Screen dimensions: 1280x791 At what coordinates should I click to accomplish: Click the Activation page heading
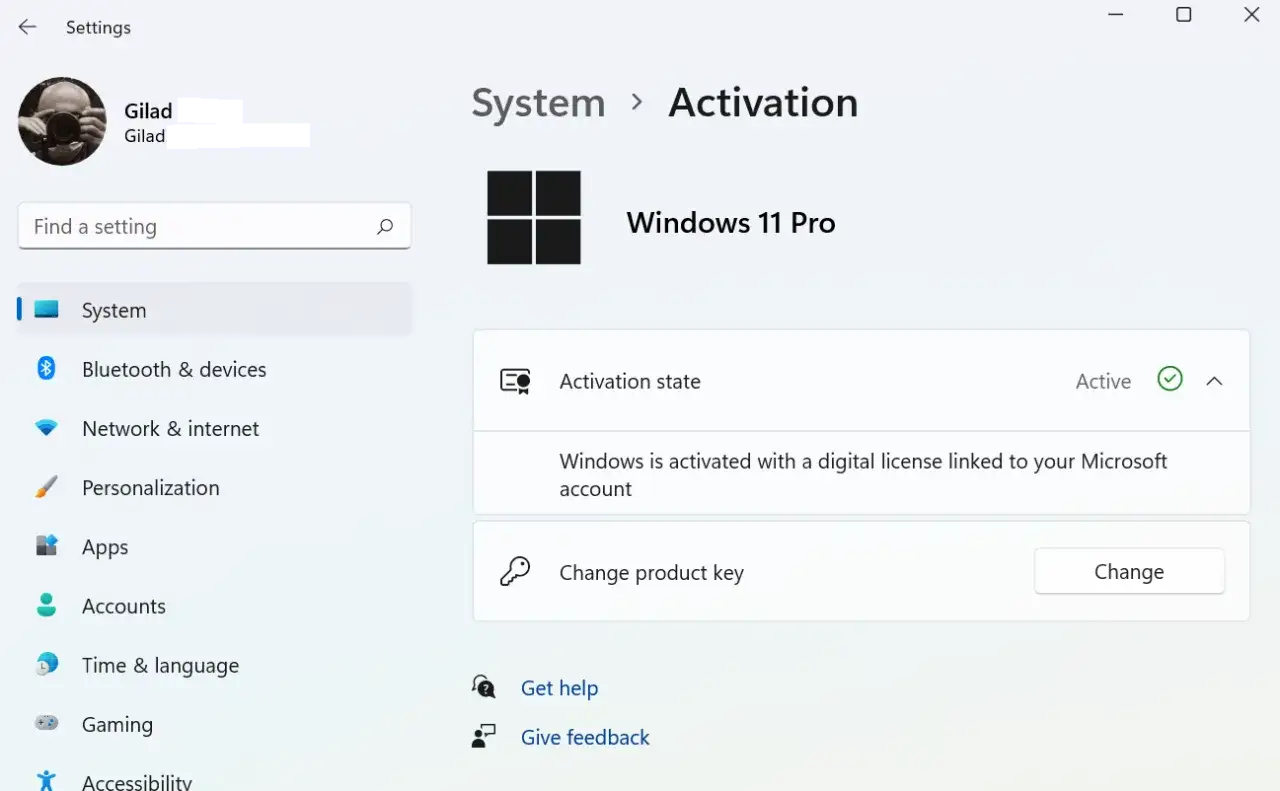[763, 103]
